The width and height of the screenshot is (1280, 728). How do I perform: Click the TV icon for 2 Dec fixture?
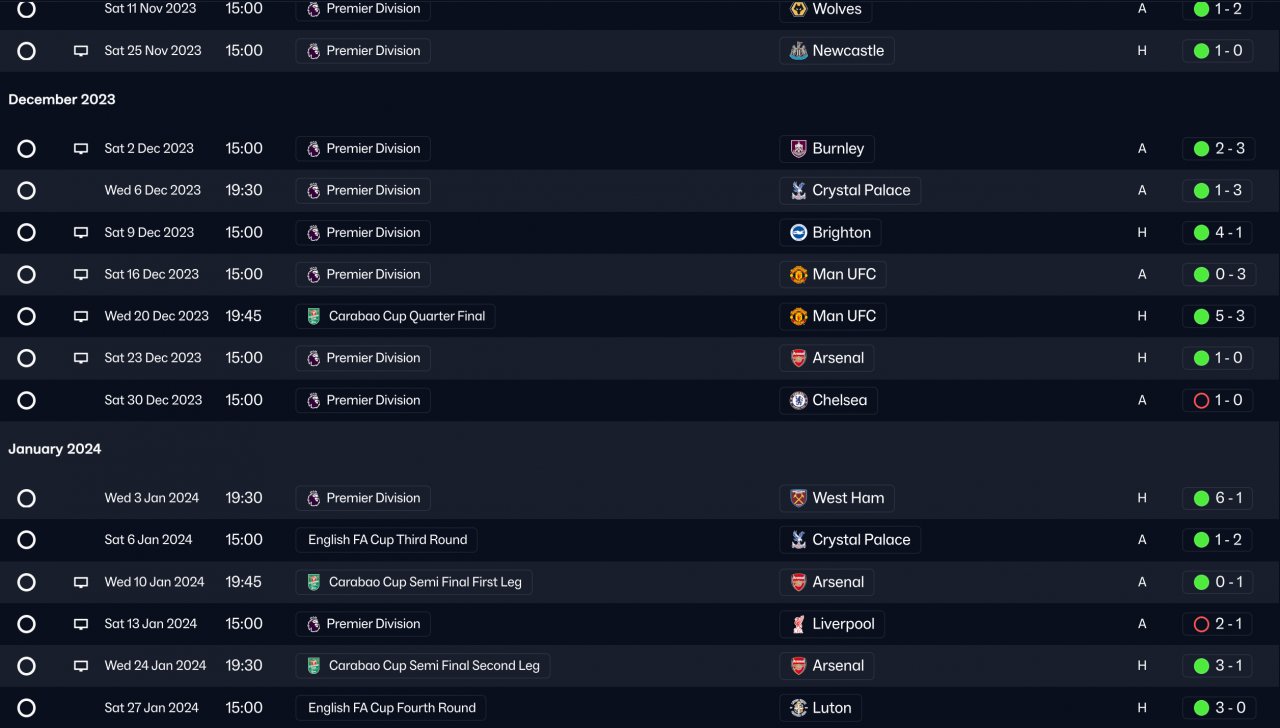pos(81,149)
